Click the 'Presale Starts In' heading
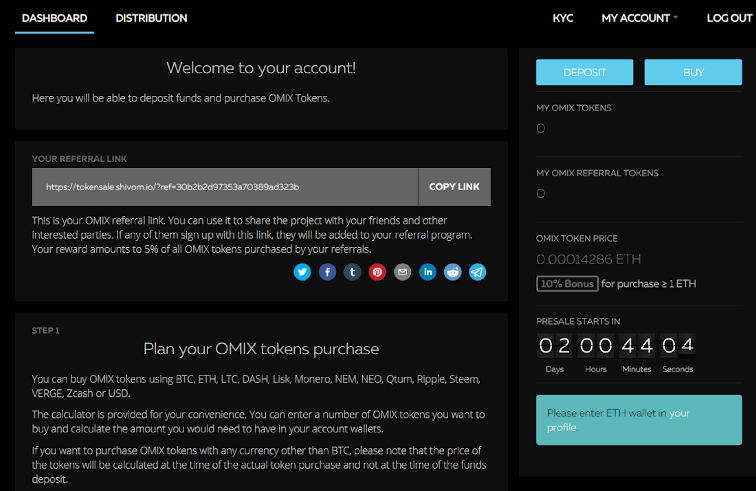 [578, 322]
